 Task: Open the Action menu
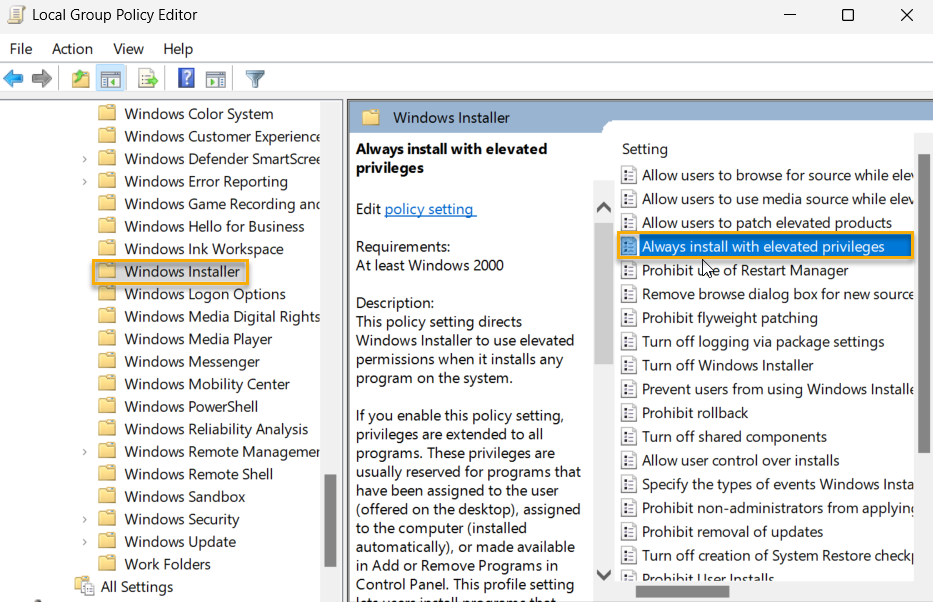pos(72,48)
